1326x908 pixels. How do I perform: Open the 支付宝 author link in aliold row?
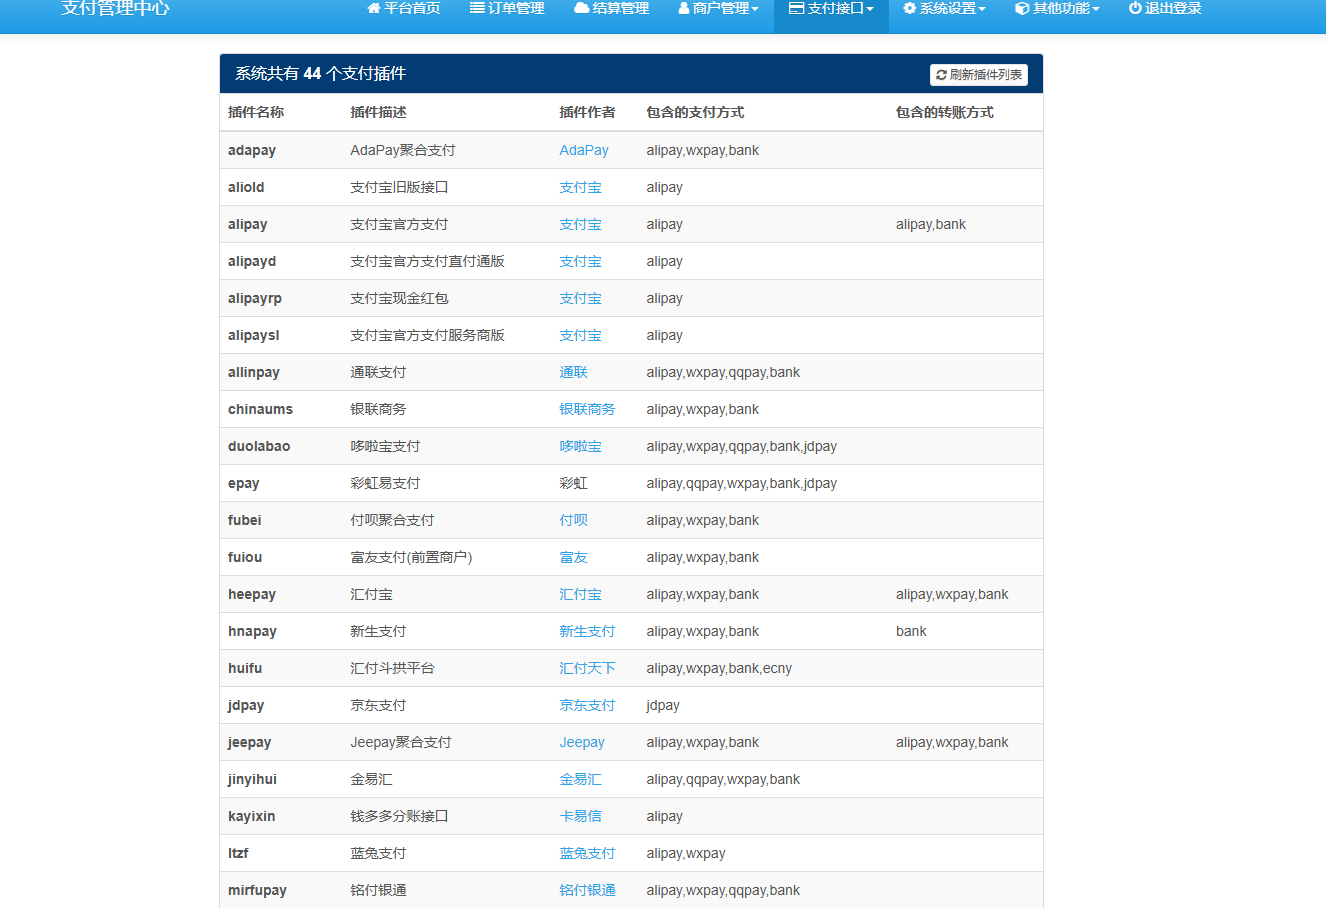580,187
